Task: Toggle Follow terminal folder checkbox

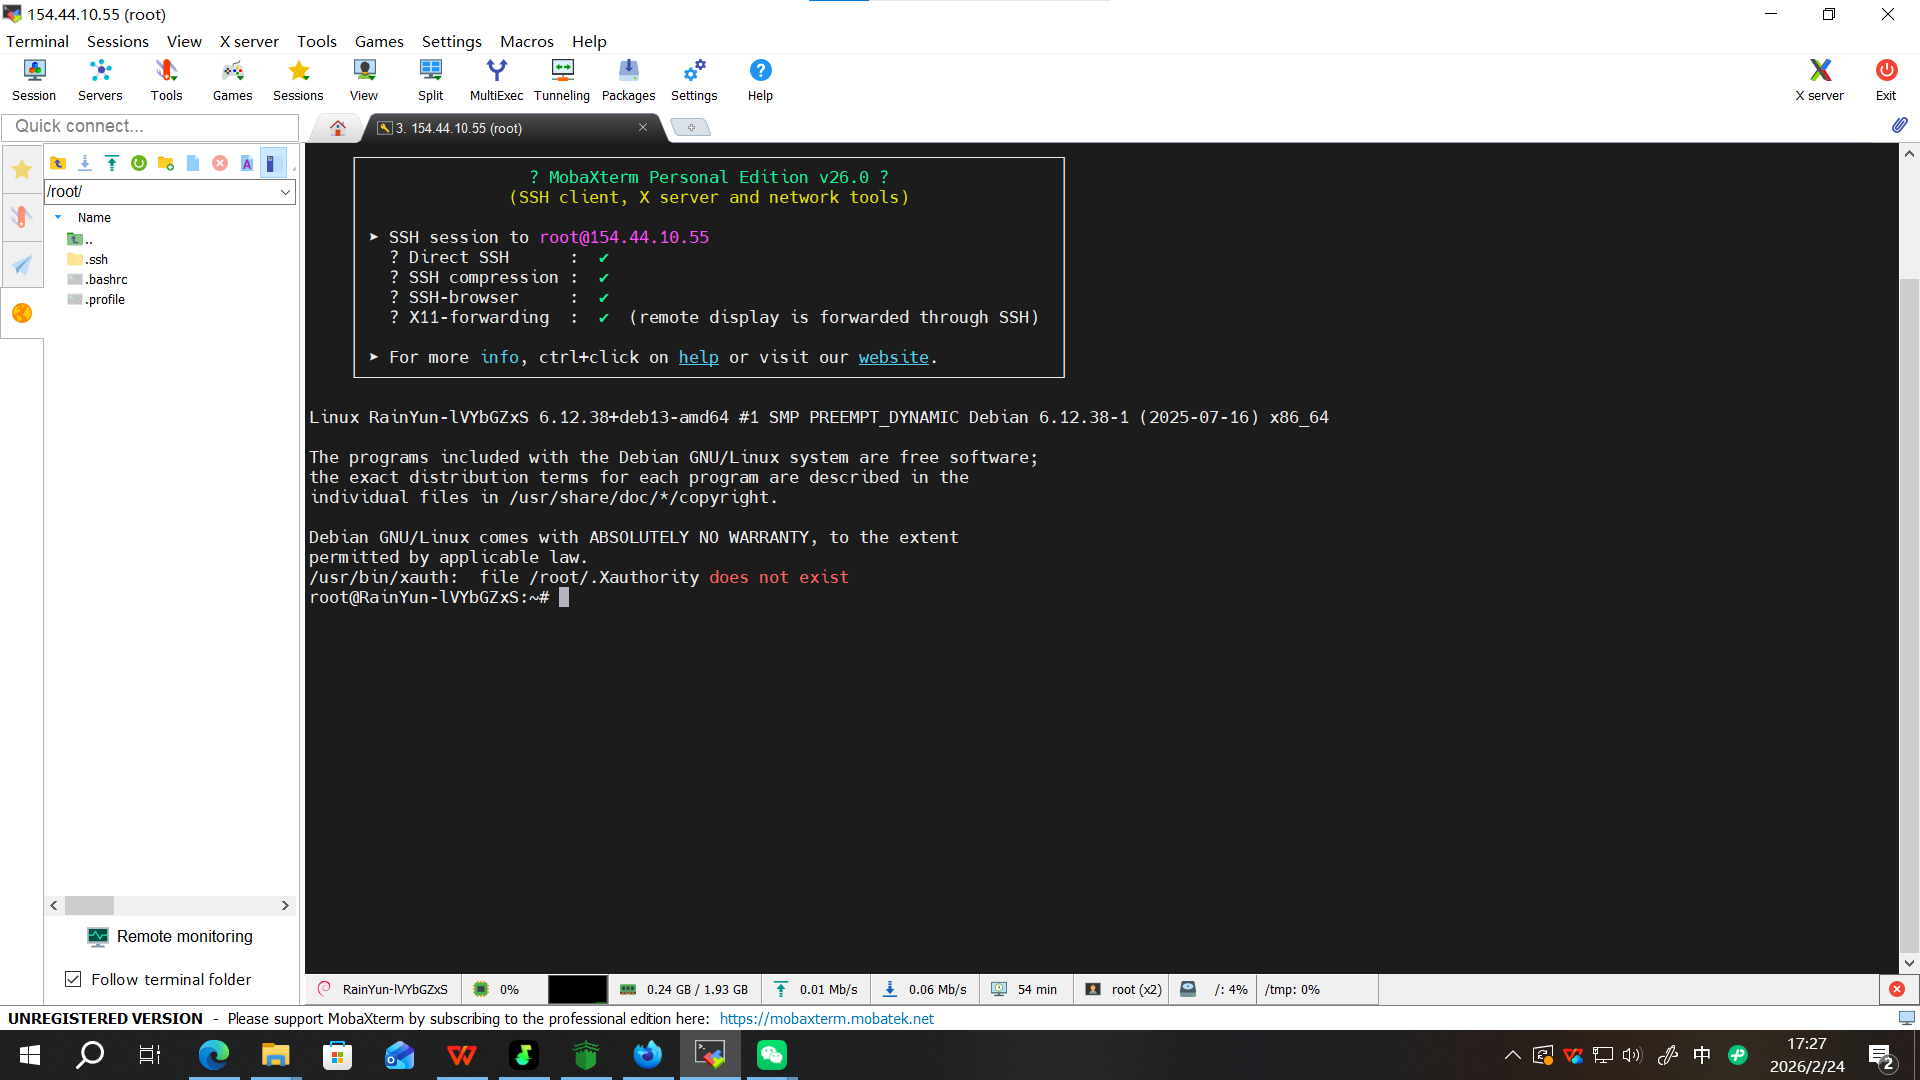Action: click(73, 979)
